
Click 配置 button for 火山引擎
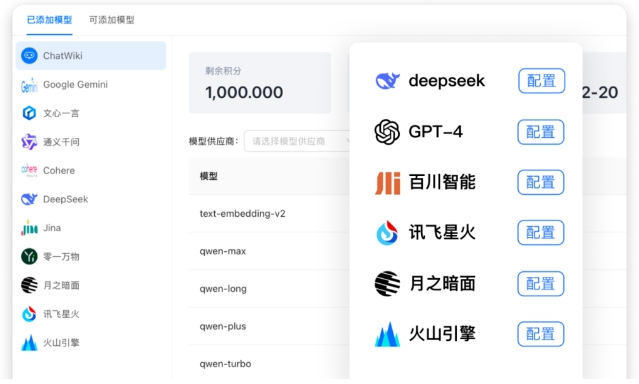click(x=541, y=334)
